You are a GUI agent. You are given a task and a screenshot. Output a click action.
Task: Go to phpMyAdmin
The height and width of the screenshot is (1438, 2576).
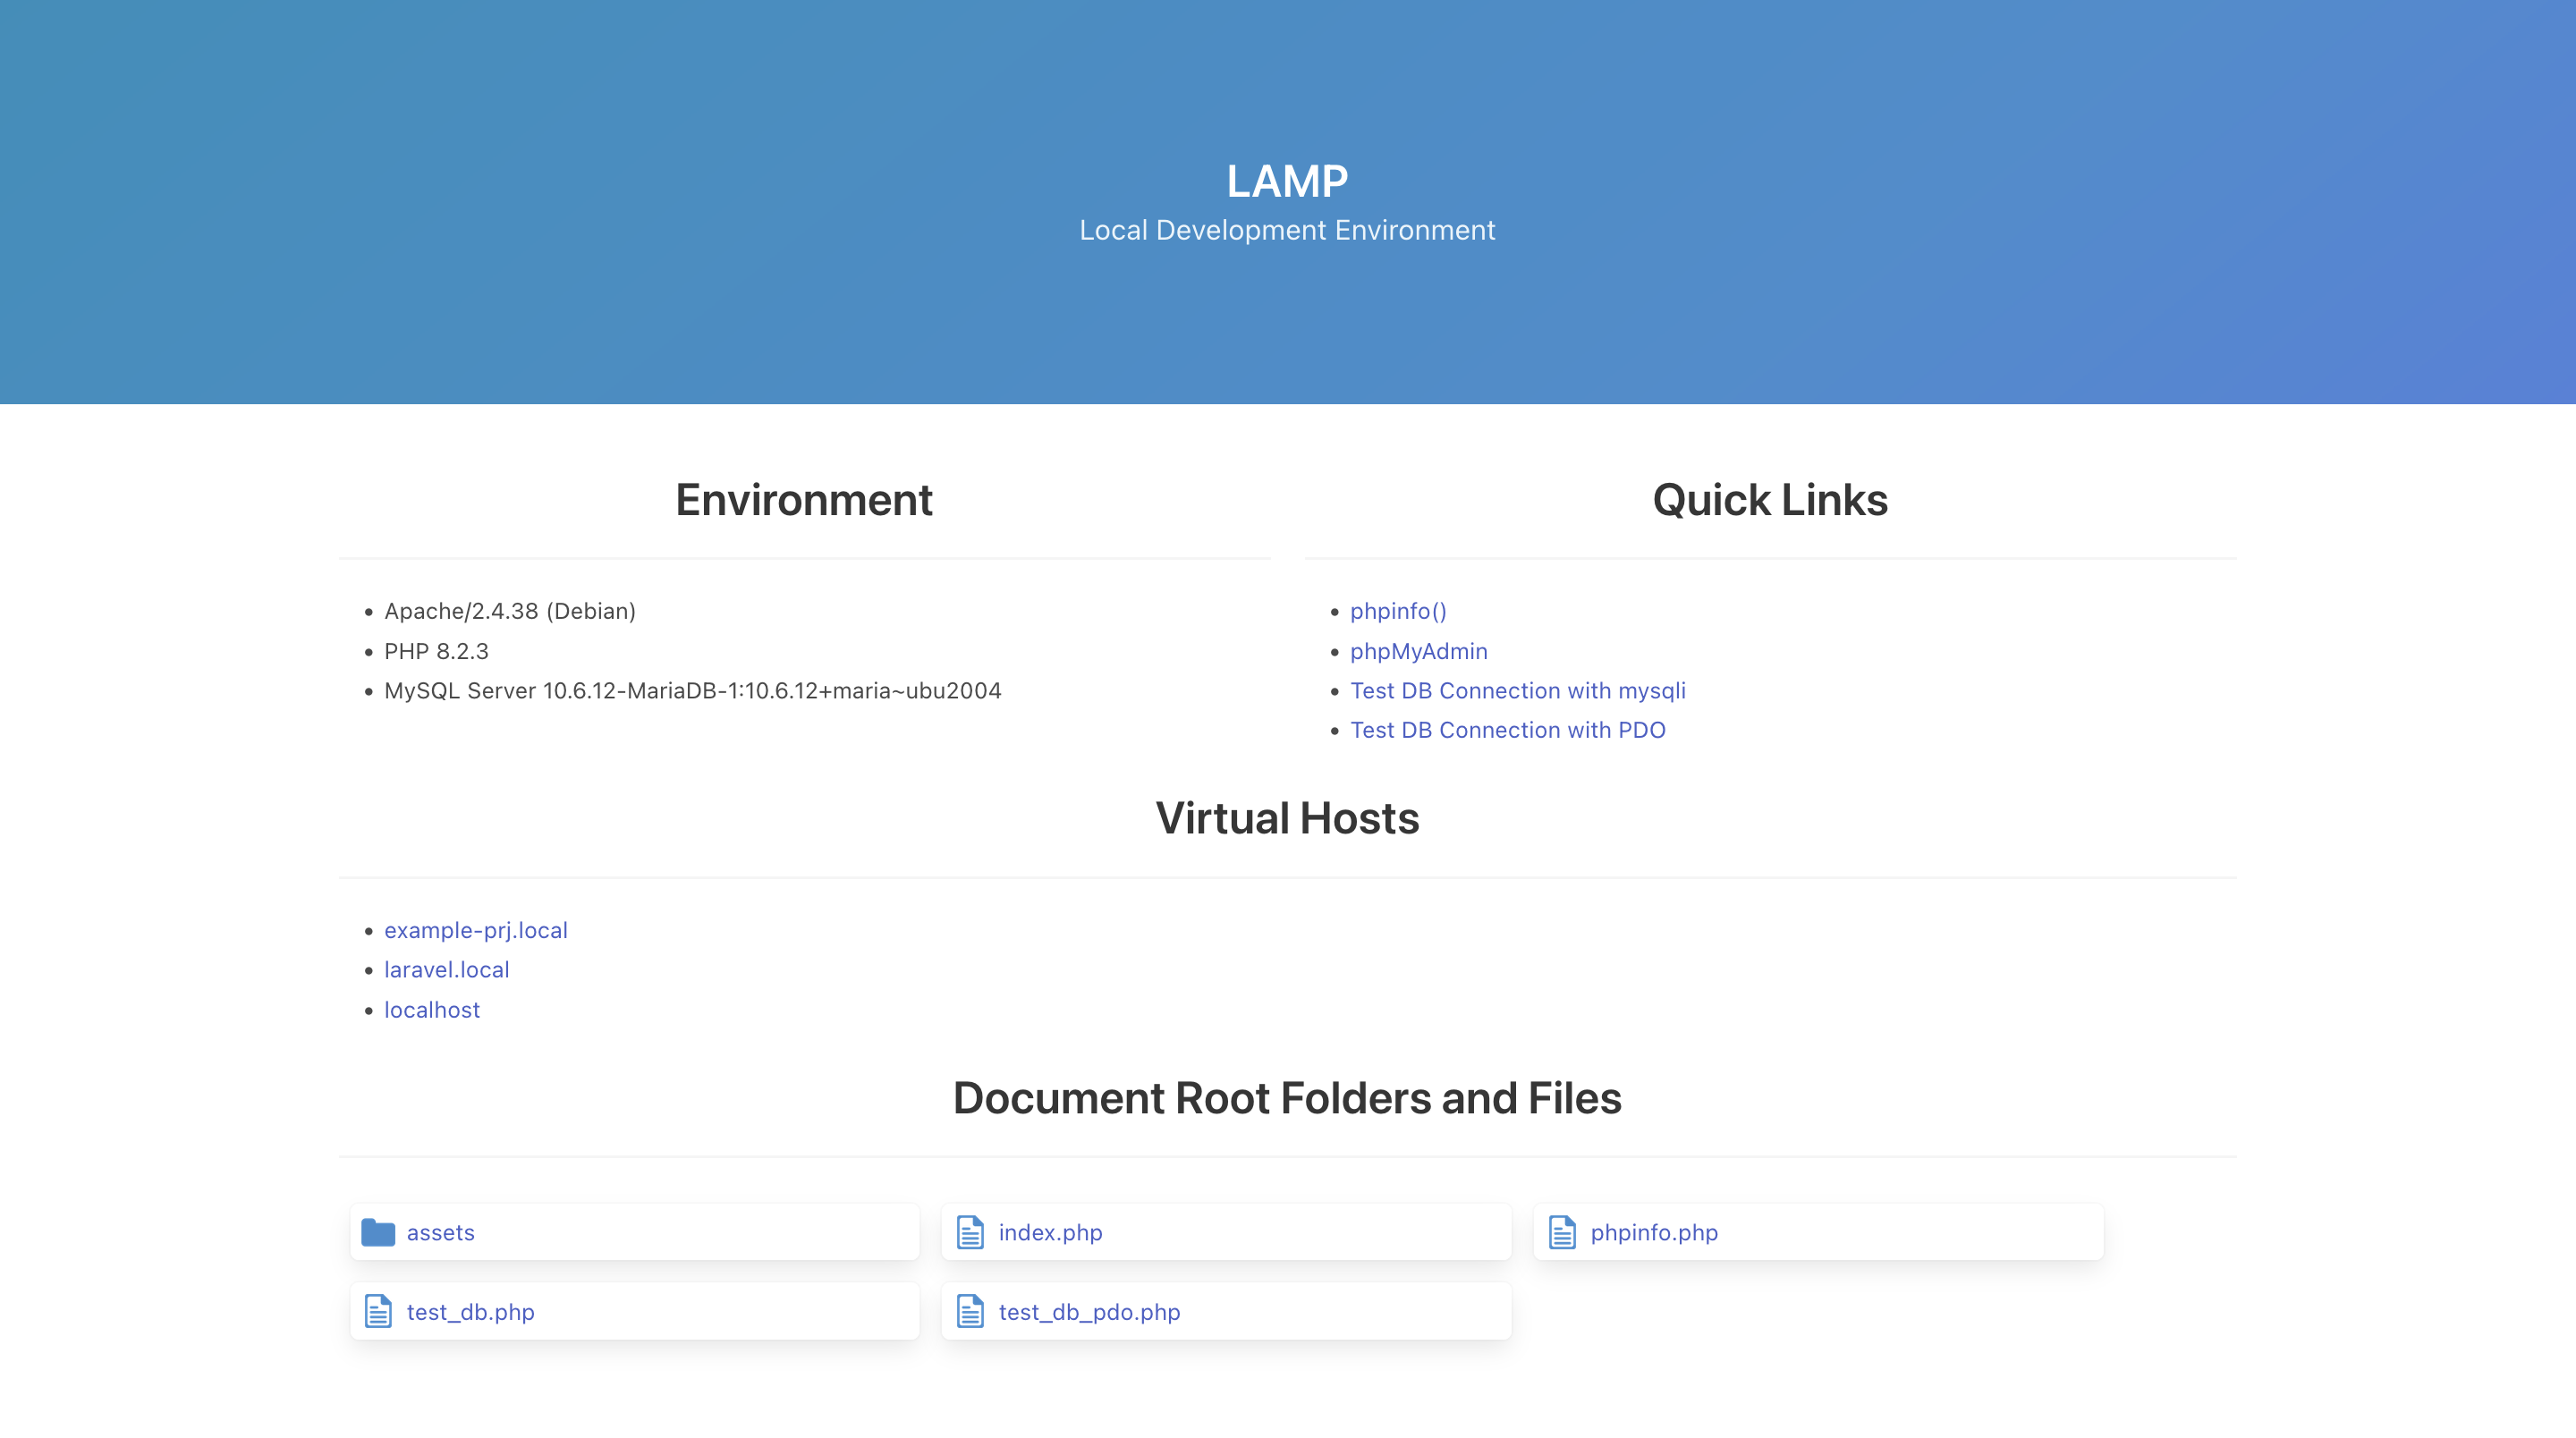[x=1418, y=651]
